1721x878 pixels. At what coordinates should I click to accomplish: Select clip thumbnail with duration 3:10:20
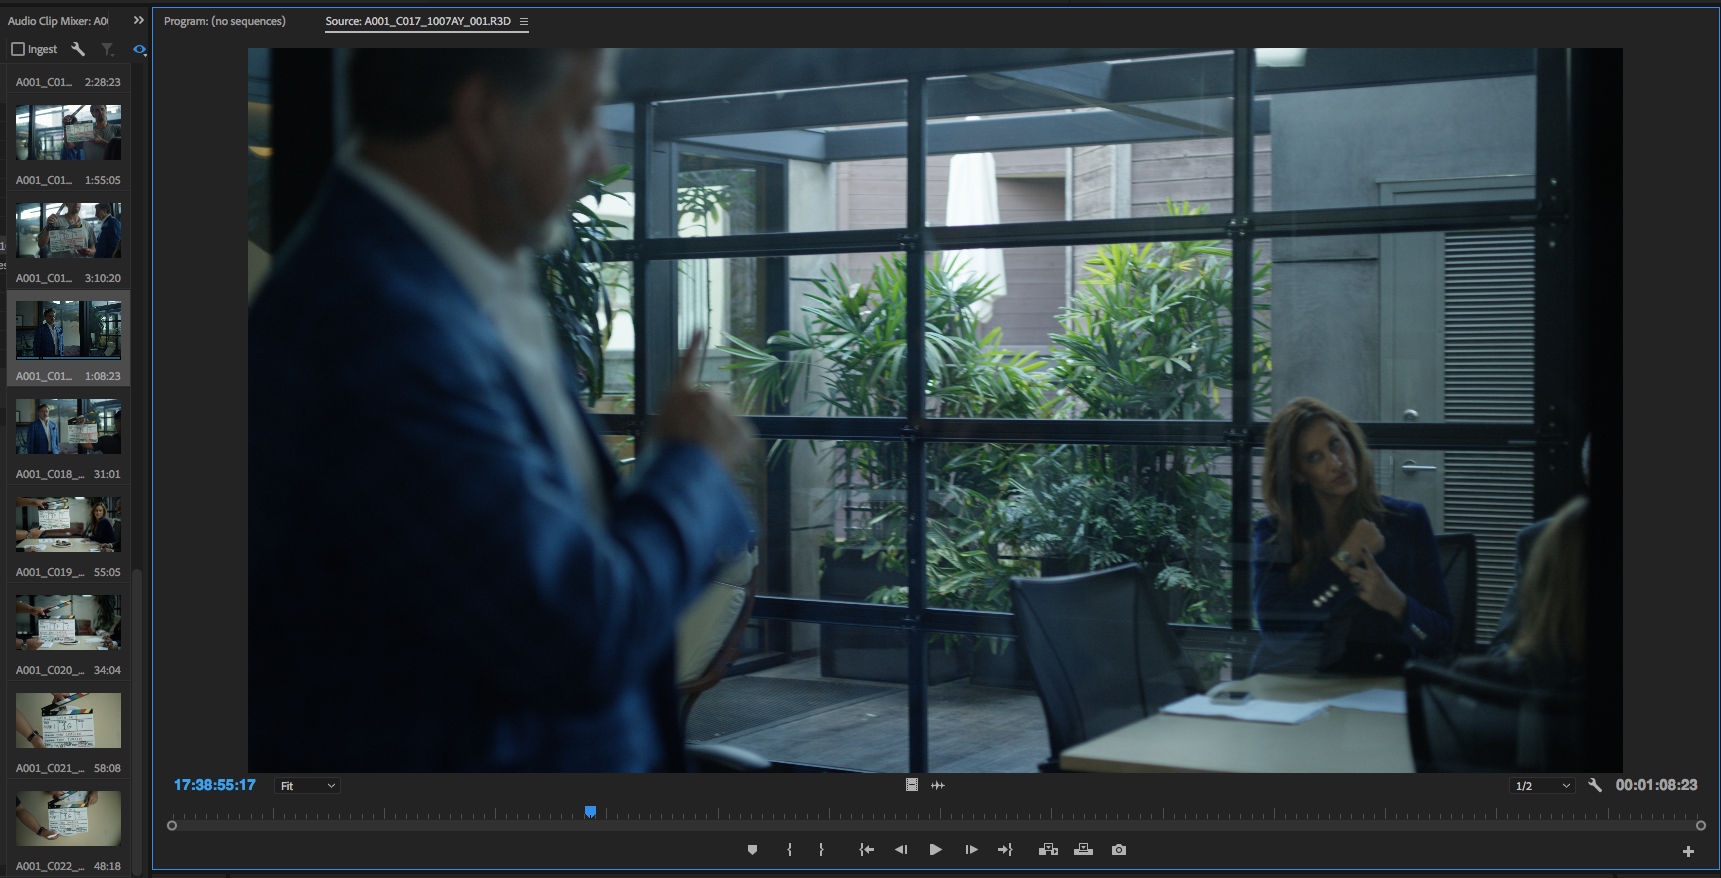[68, 230]
